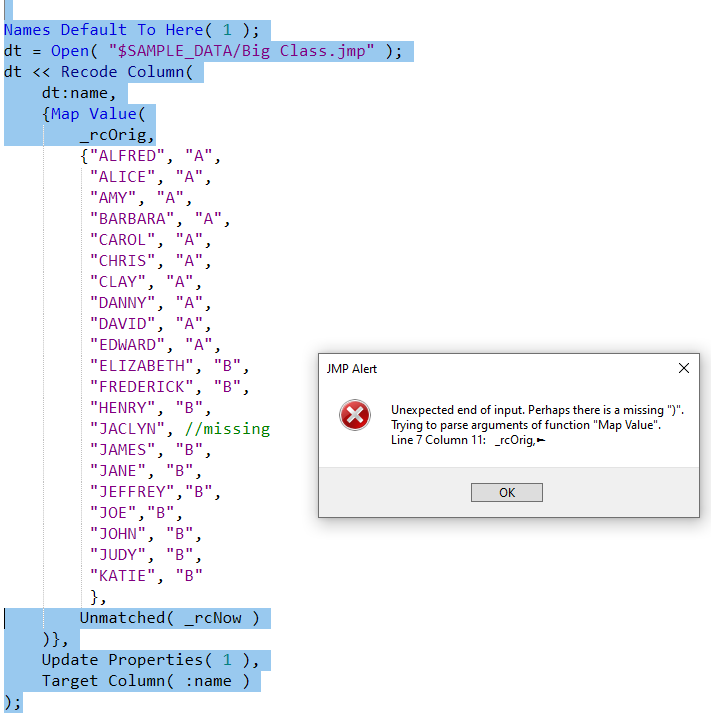Image resolution: width=711 pixels, height=720 pixels.
Task: Click the 'Trying to parse arguments' message line
Action: click(x=526, y=425)
